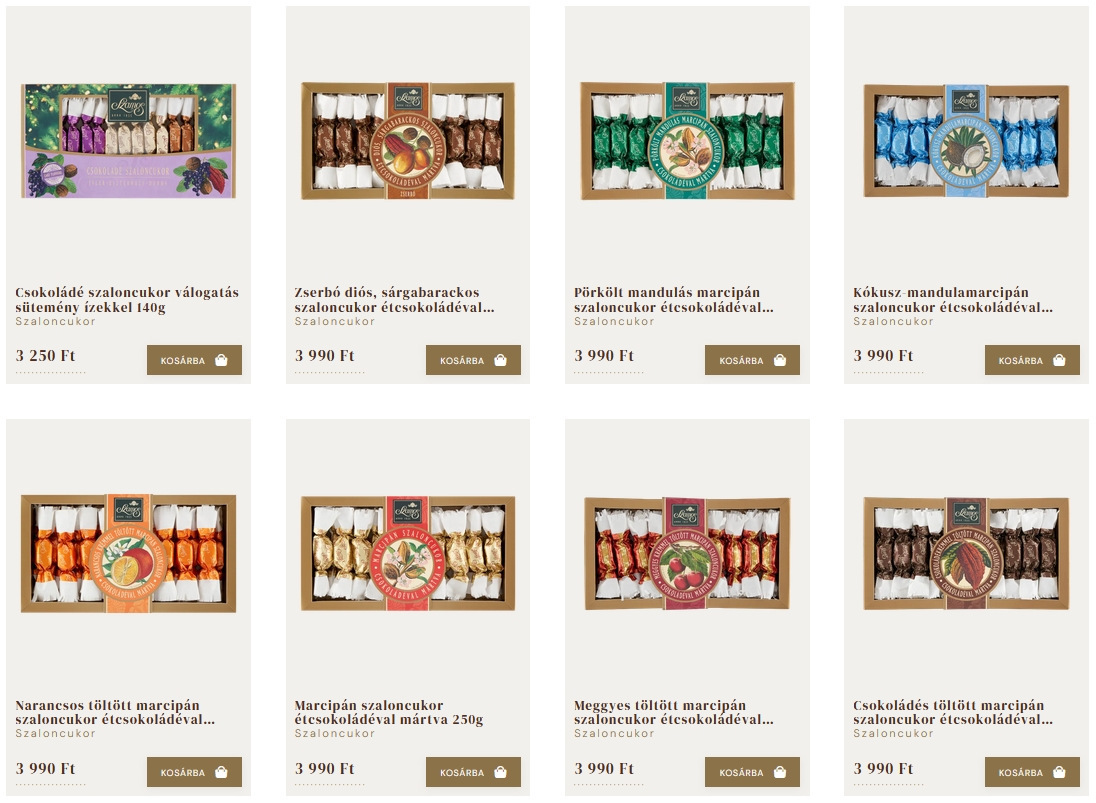Image resolution: width=1096 pixels, height=803 pixels.
Task: Open Zserbó diós, sárgabarackos szaloncukor product title
Action: (x=394, y=300)
